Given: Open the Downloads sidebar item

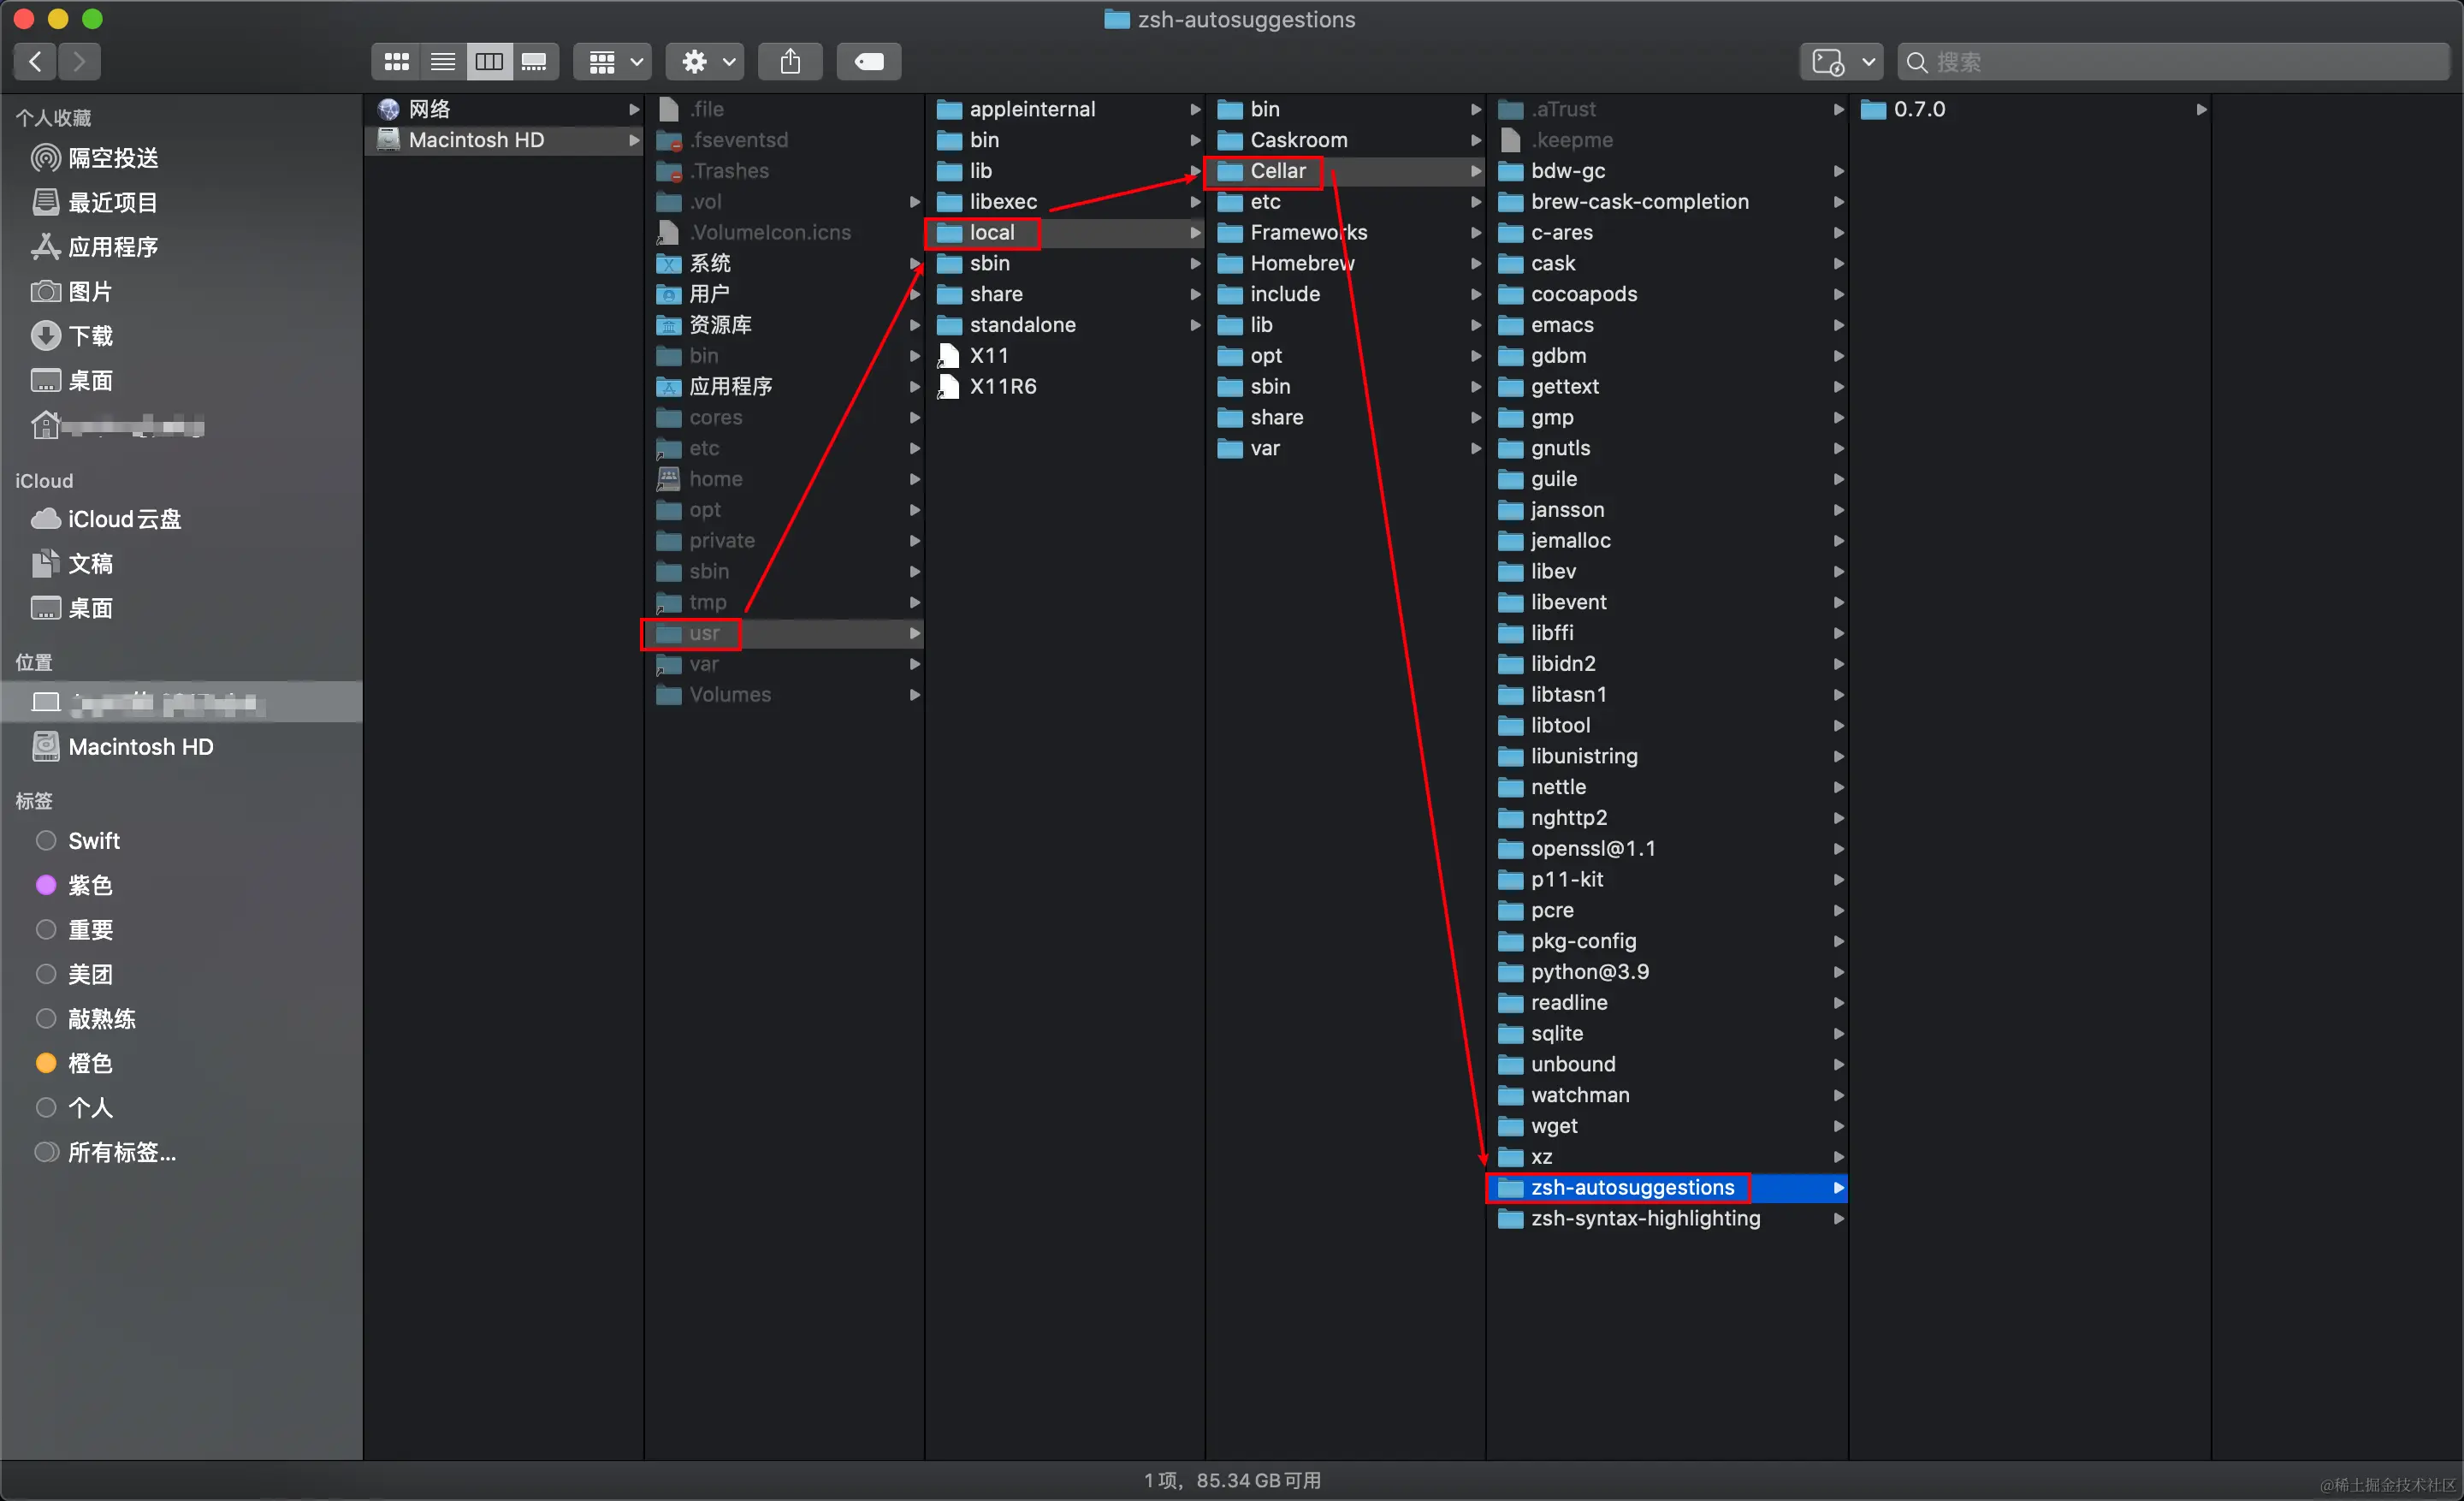Looking at the screenshot, I should click(90, 336).
